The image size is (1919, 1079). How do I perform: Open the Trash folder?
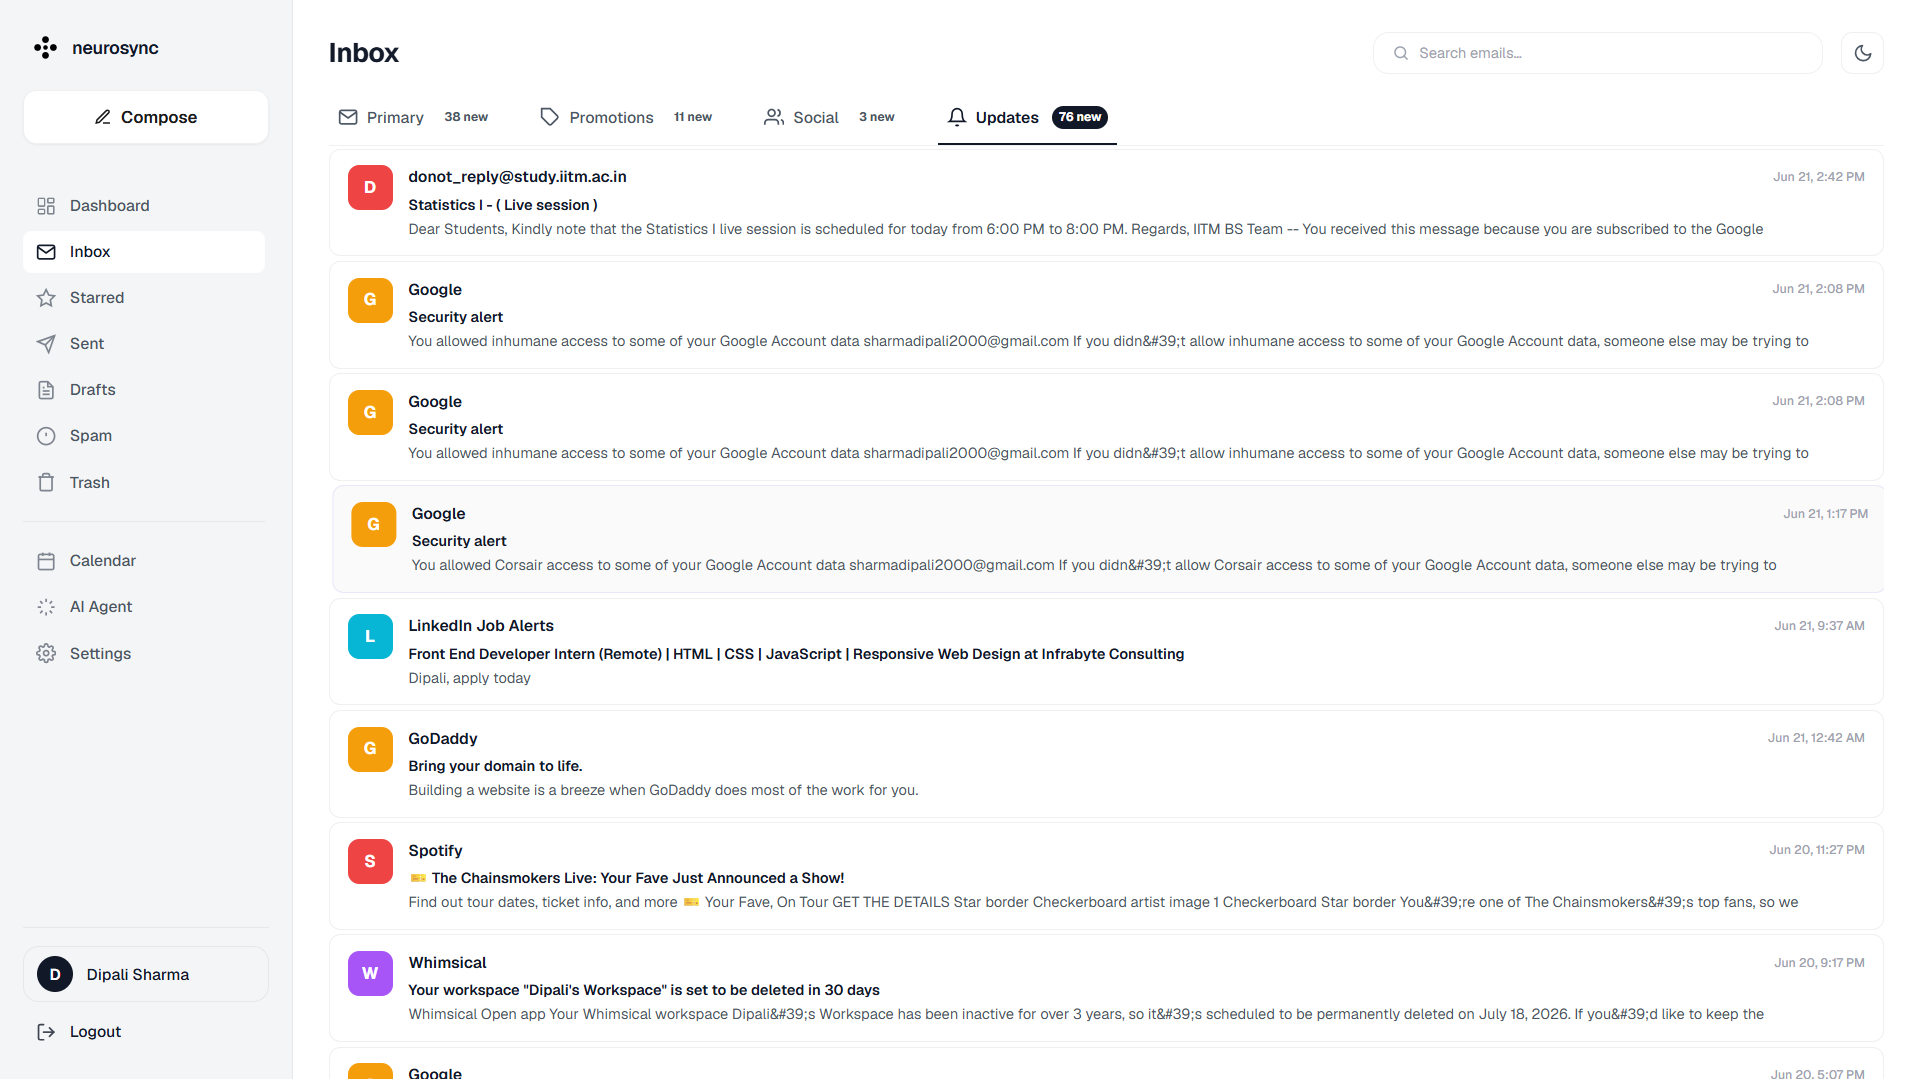tap(144, 483)
